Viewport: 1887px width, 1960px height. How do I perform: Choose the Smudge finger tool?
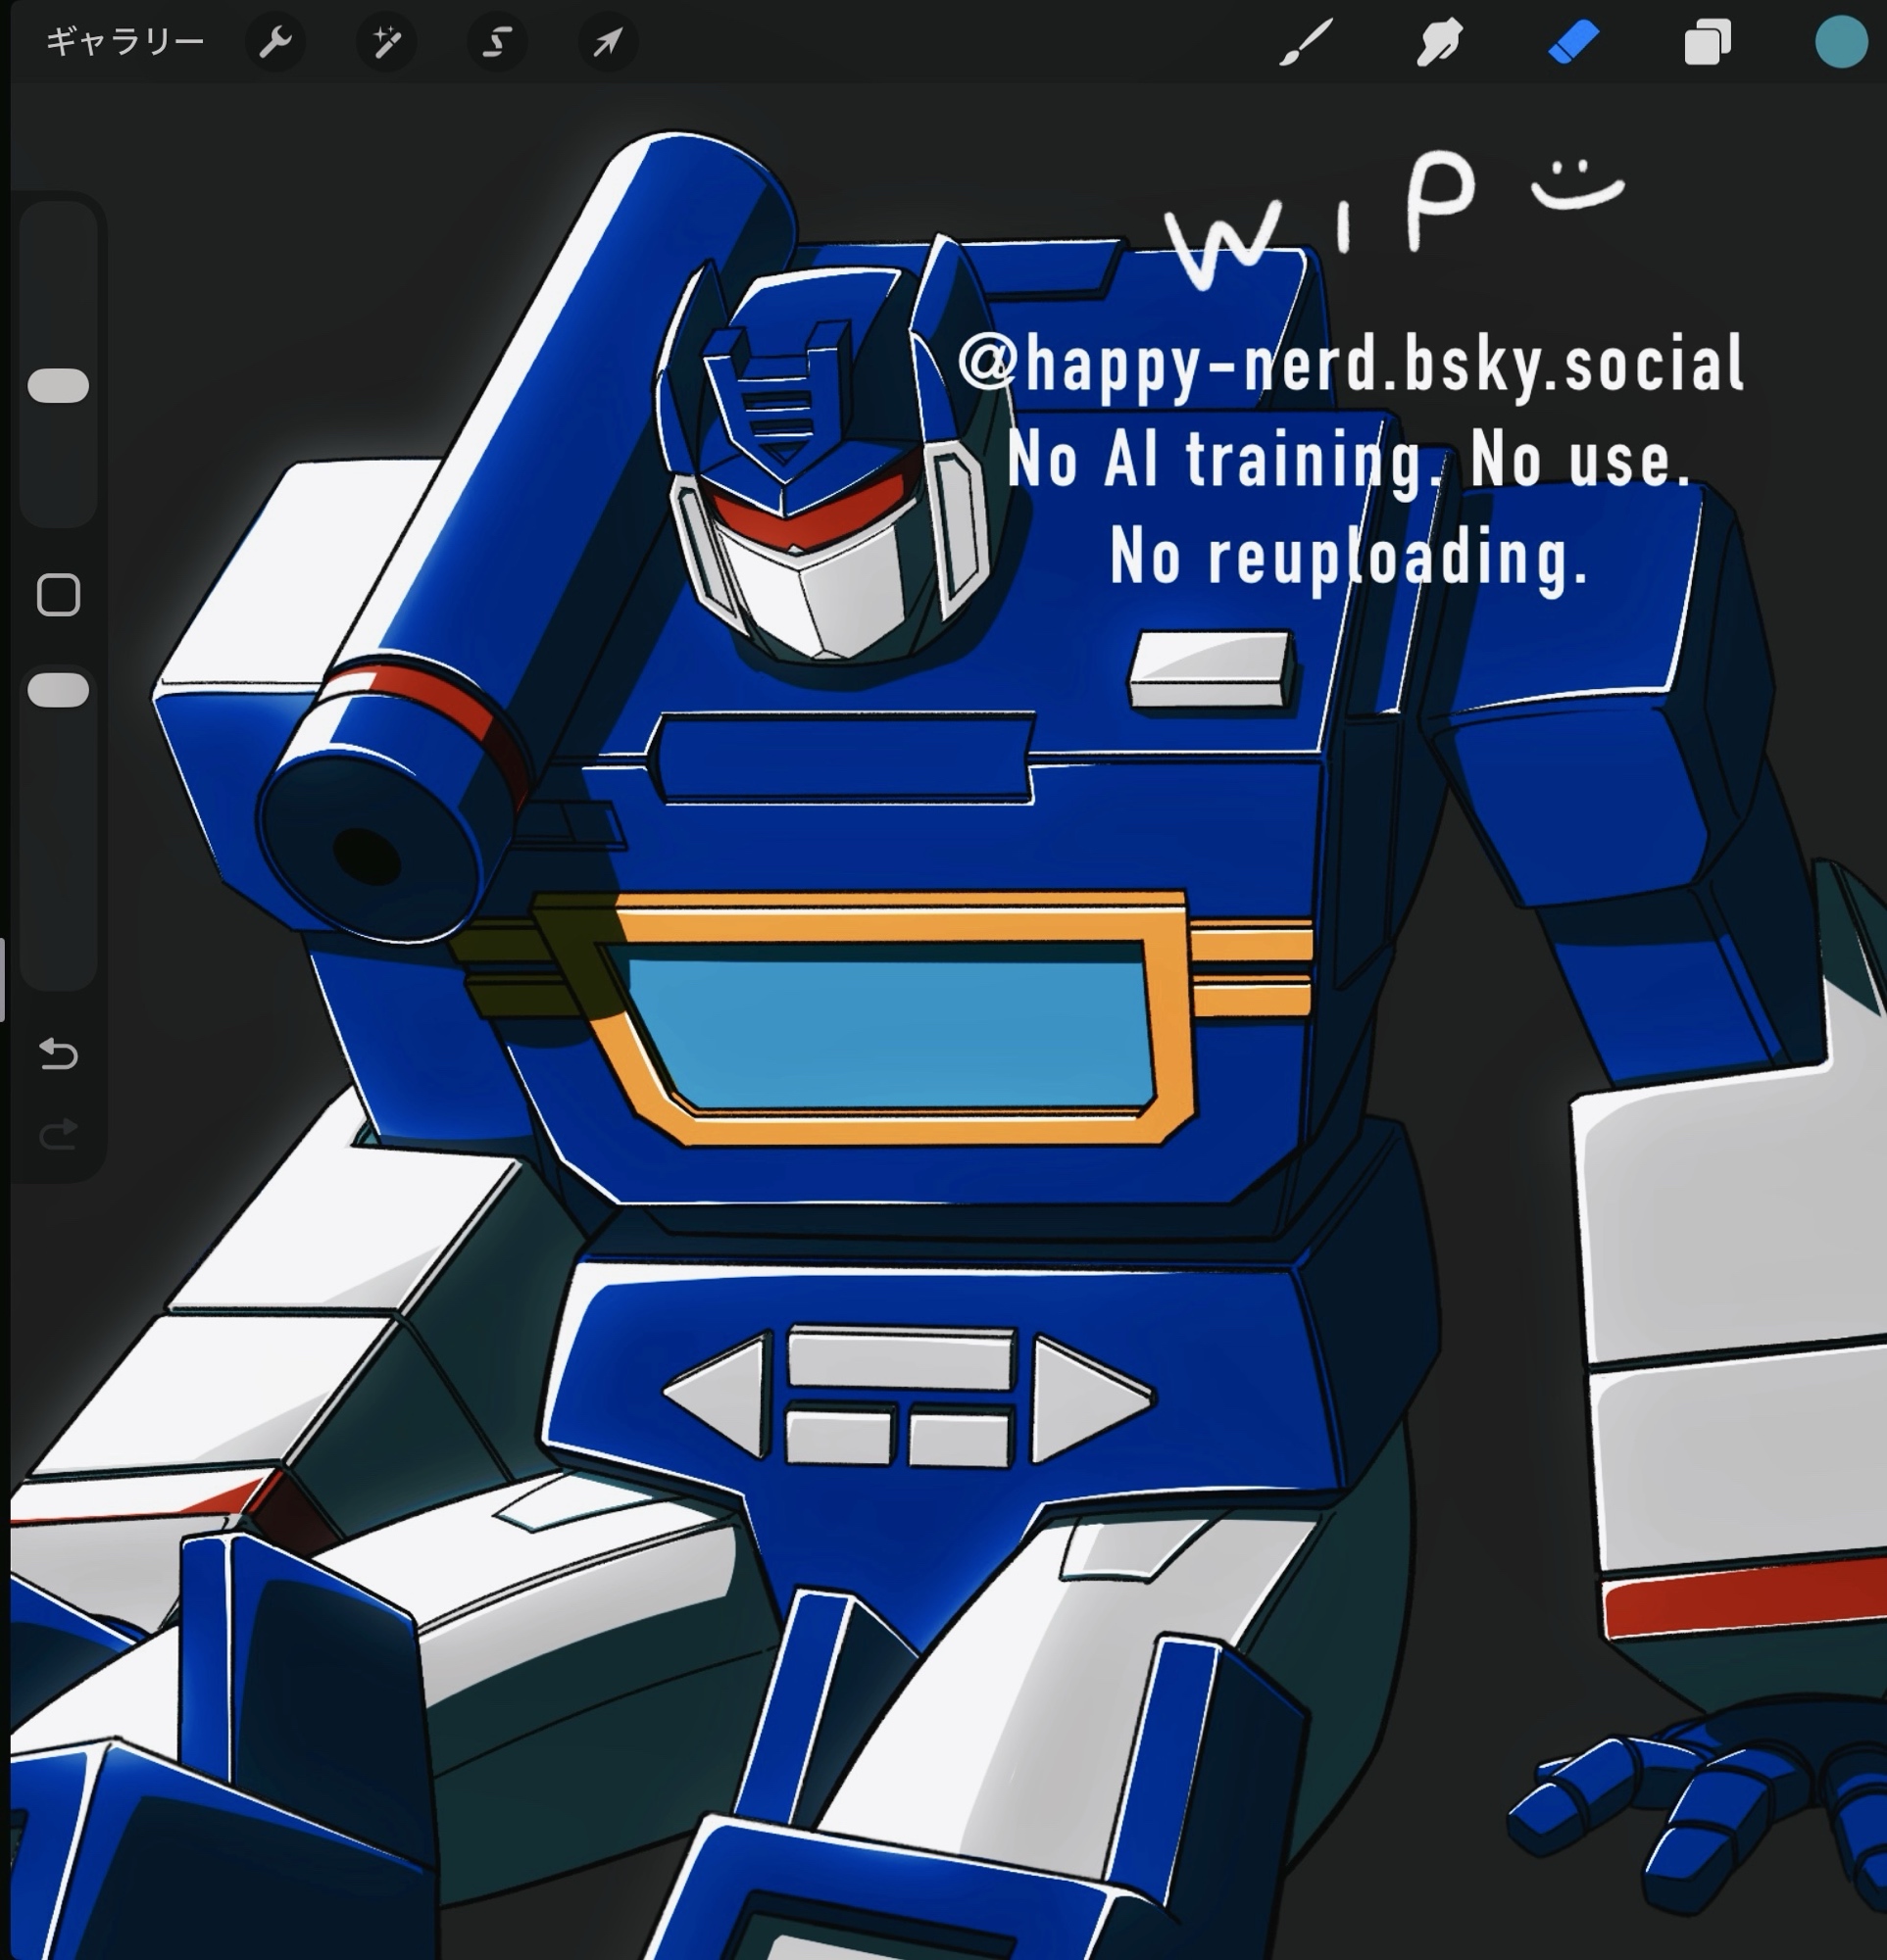point(1440,43)
